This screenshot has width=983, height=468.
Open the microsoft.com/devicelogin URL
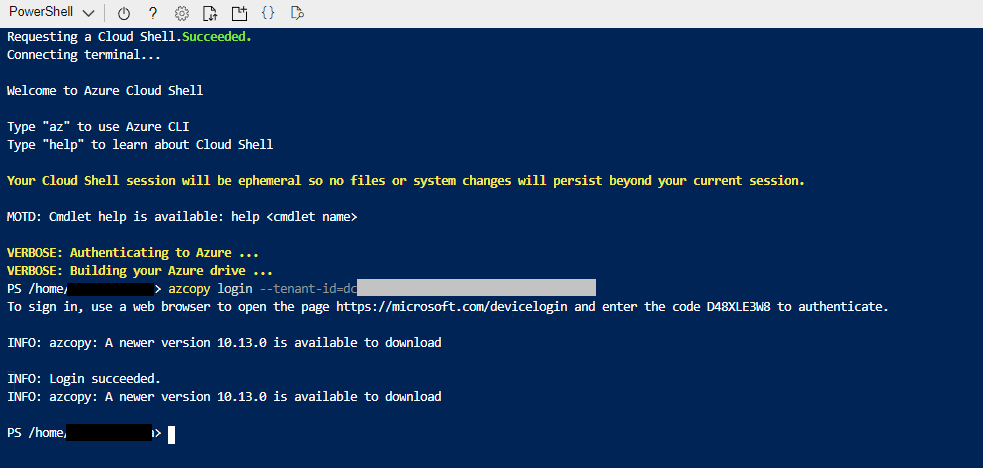pyautogui.click(x=454, y=307)
